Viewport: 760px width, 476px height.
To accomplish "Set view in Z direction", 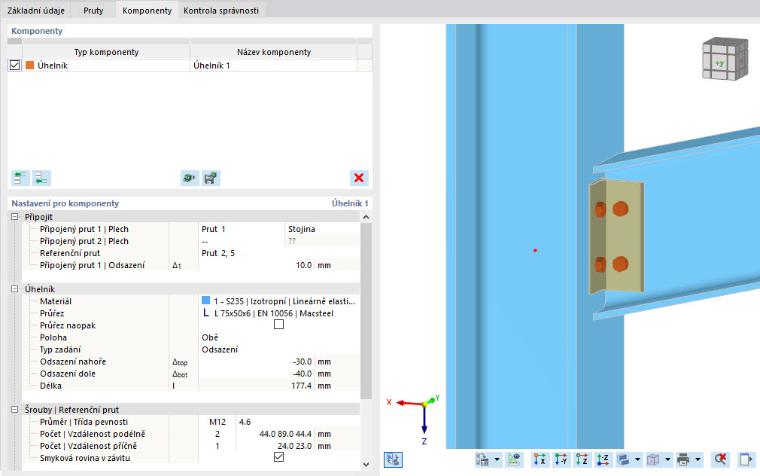I will click(582, 460).
